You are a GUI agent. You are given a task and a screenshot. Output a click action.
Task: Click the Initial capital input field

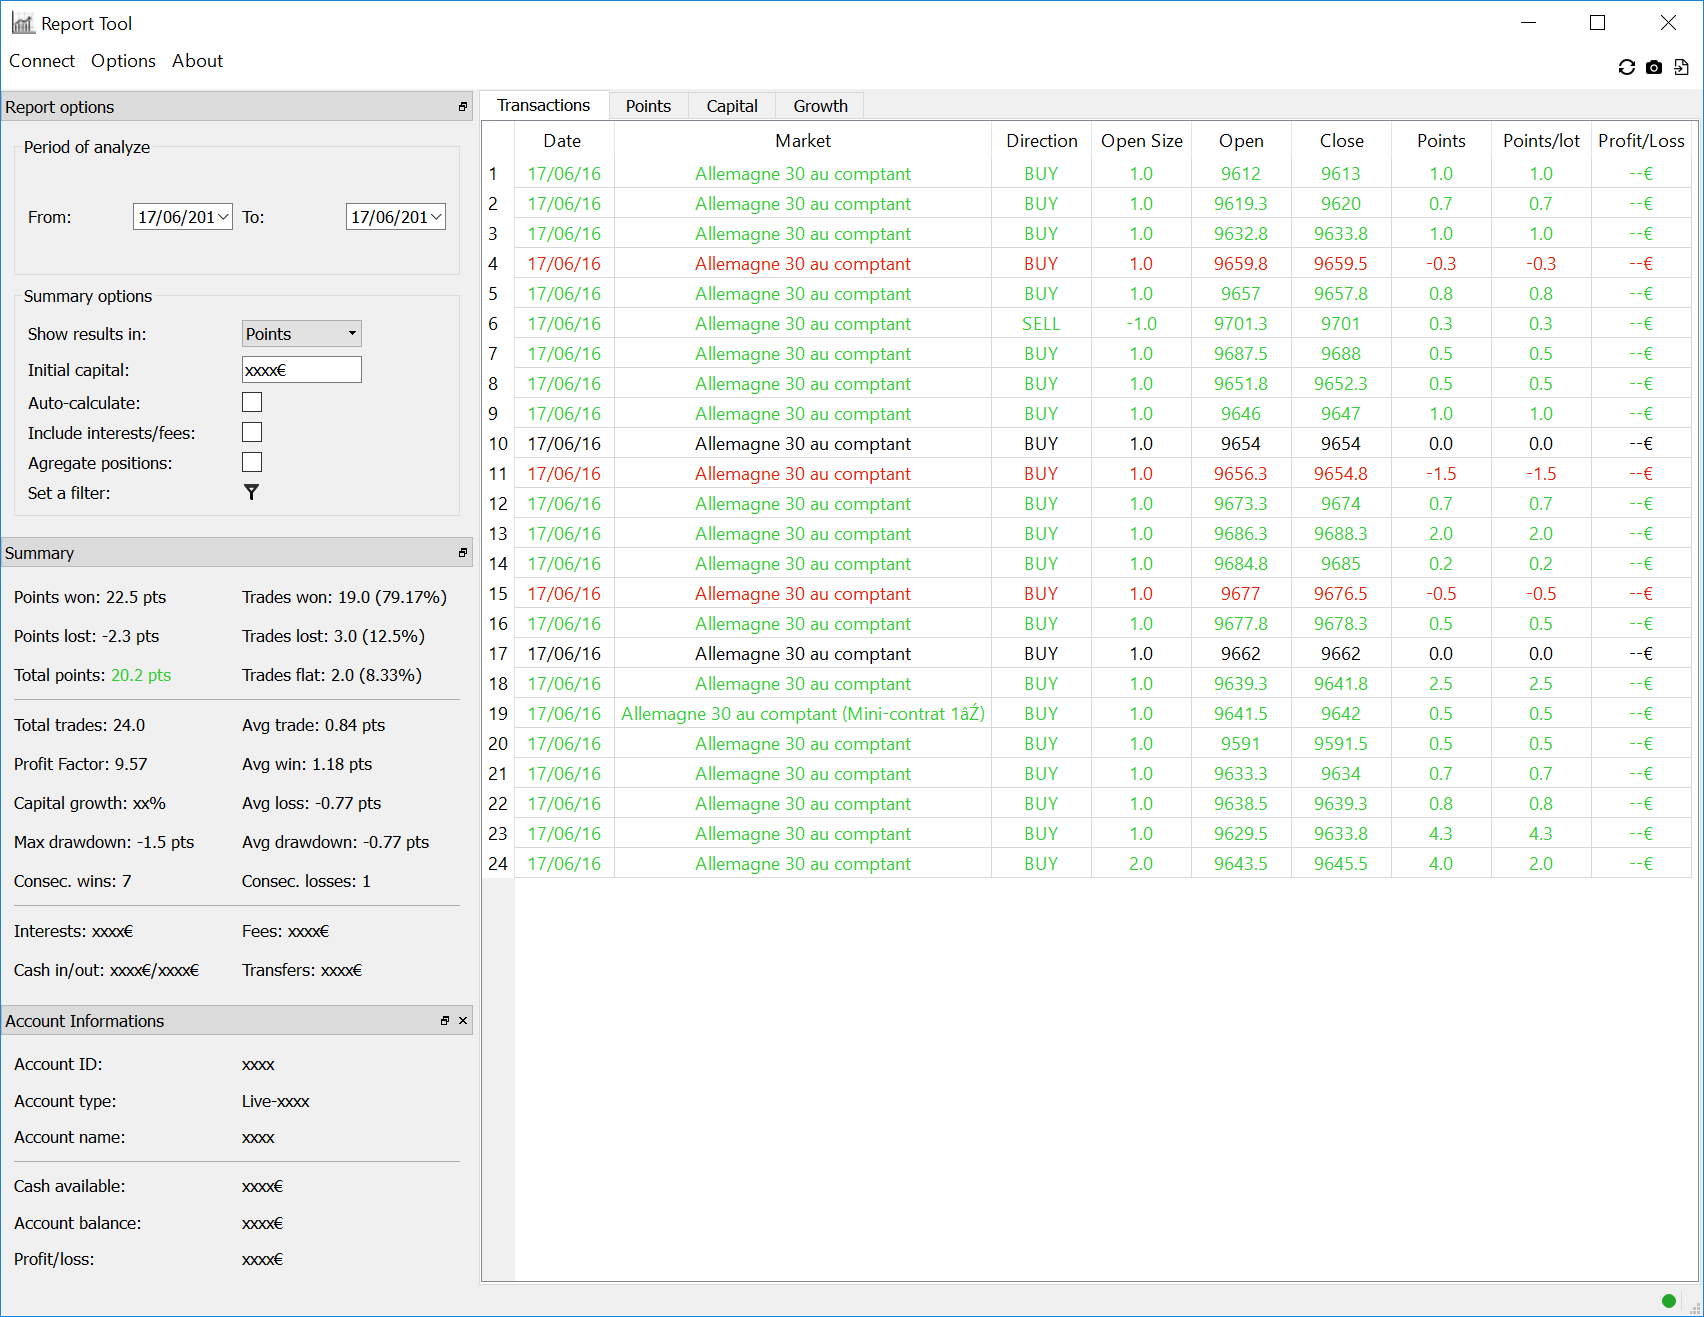click(x=301, y=370)
